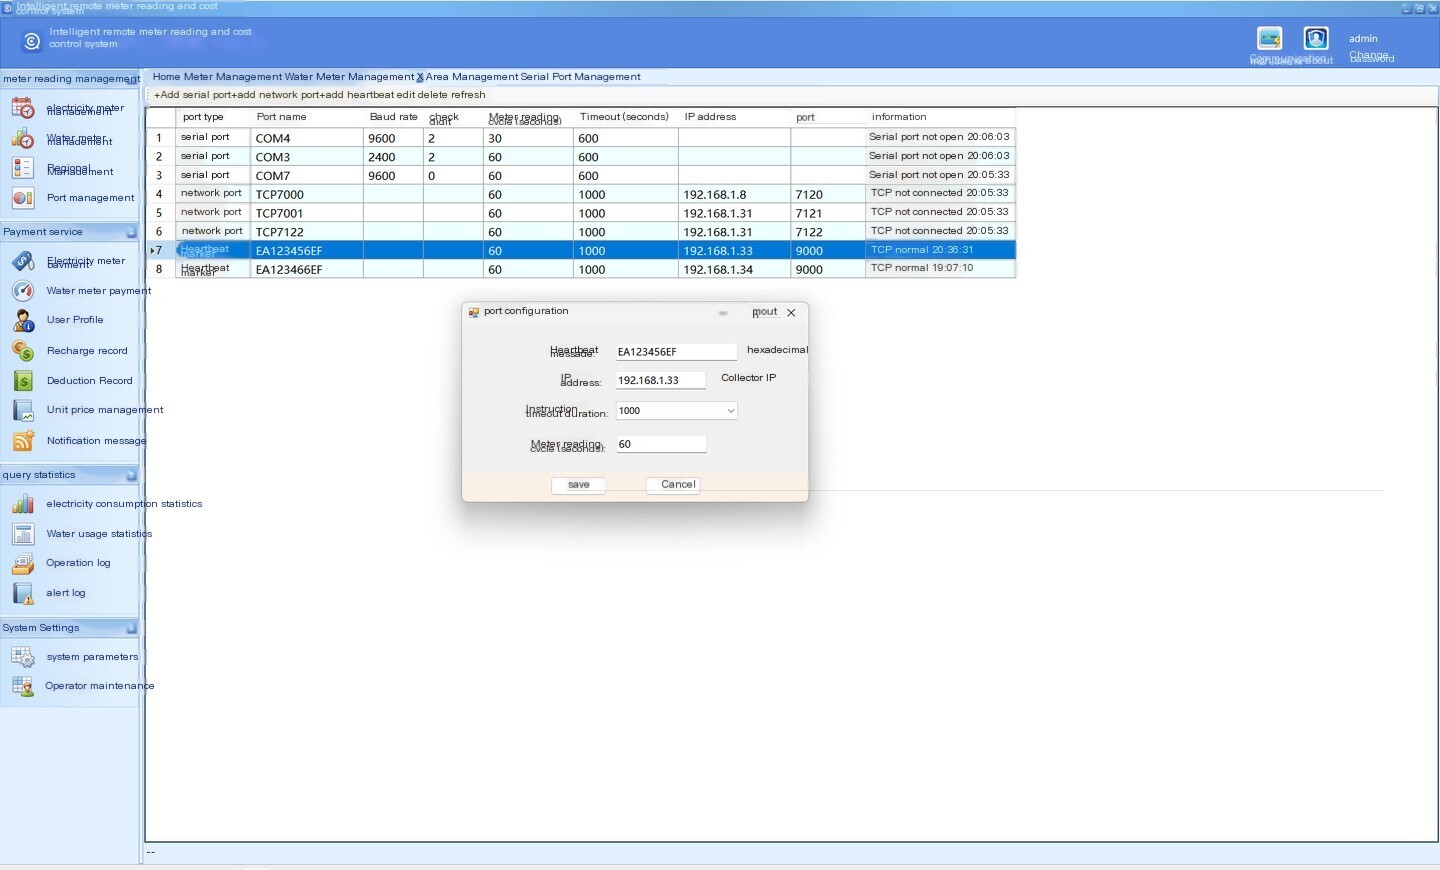The image size is (1440, 870).
Task: Open the Operator maintenance icon
Action: coord(23,686)
